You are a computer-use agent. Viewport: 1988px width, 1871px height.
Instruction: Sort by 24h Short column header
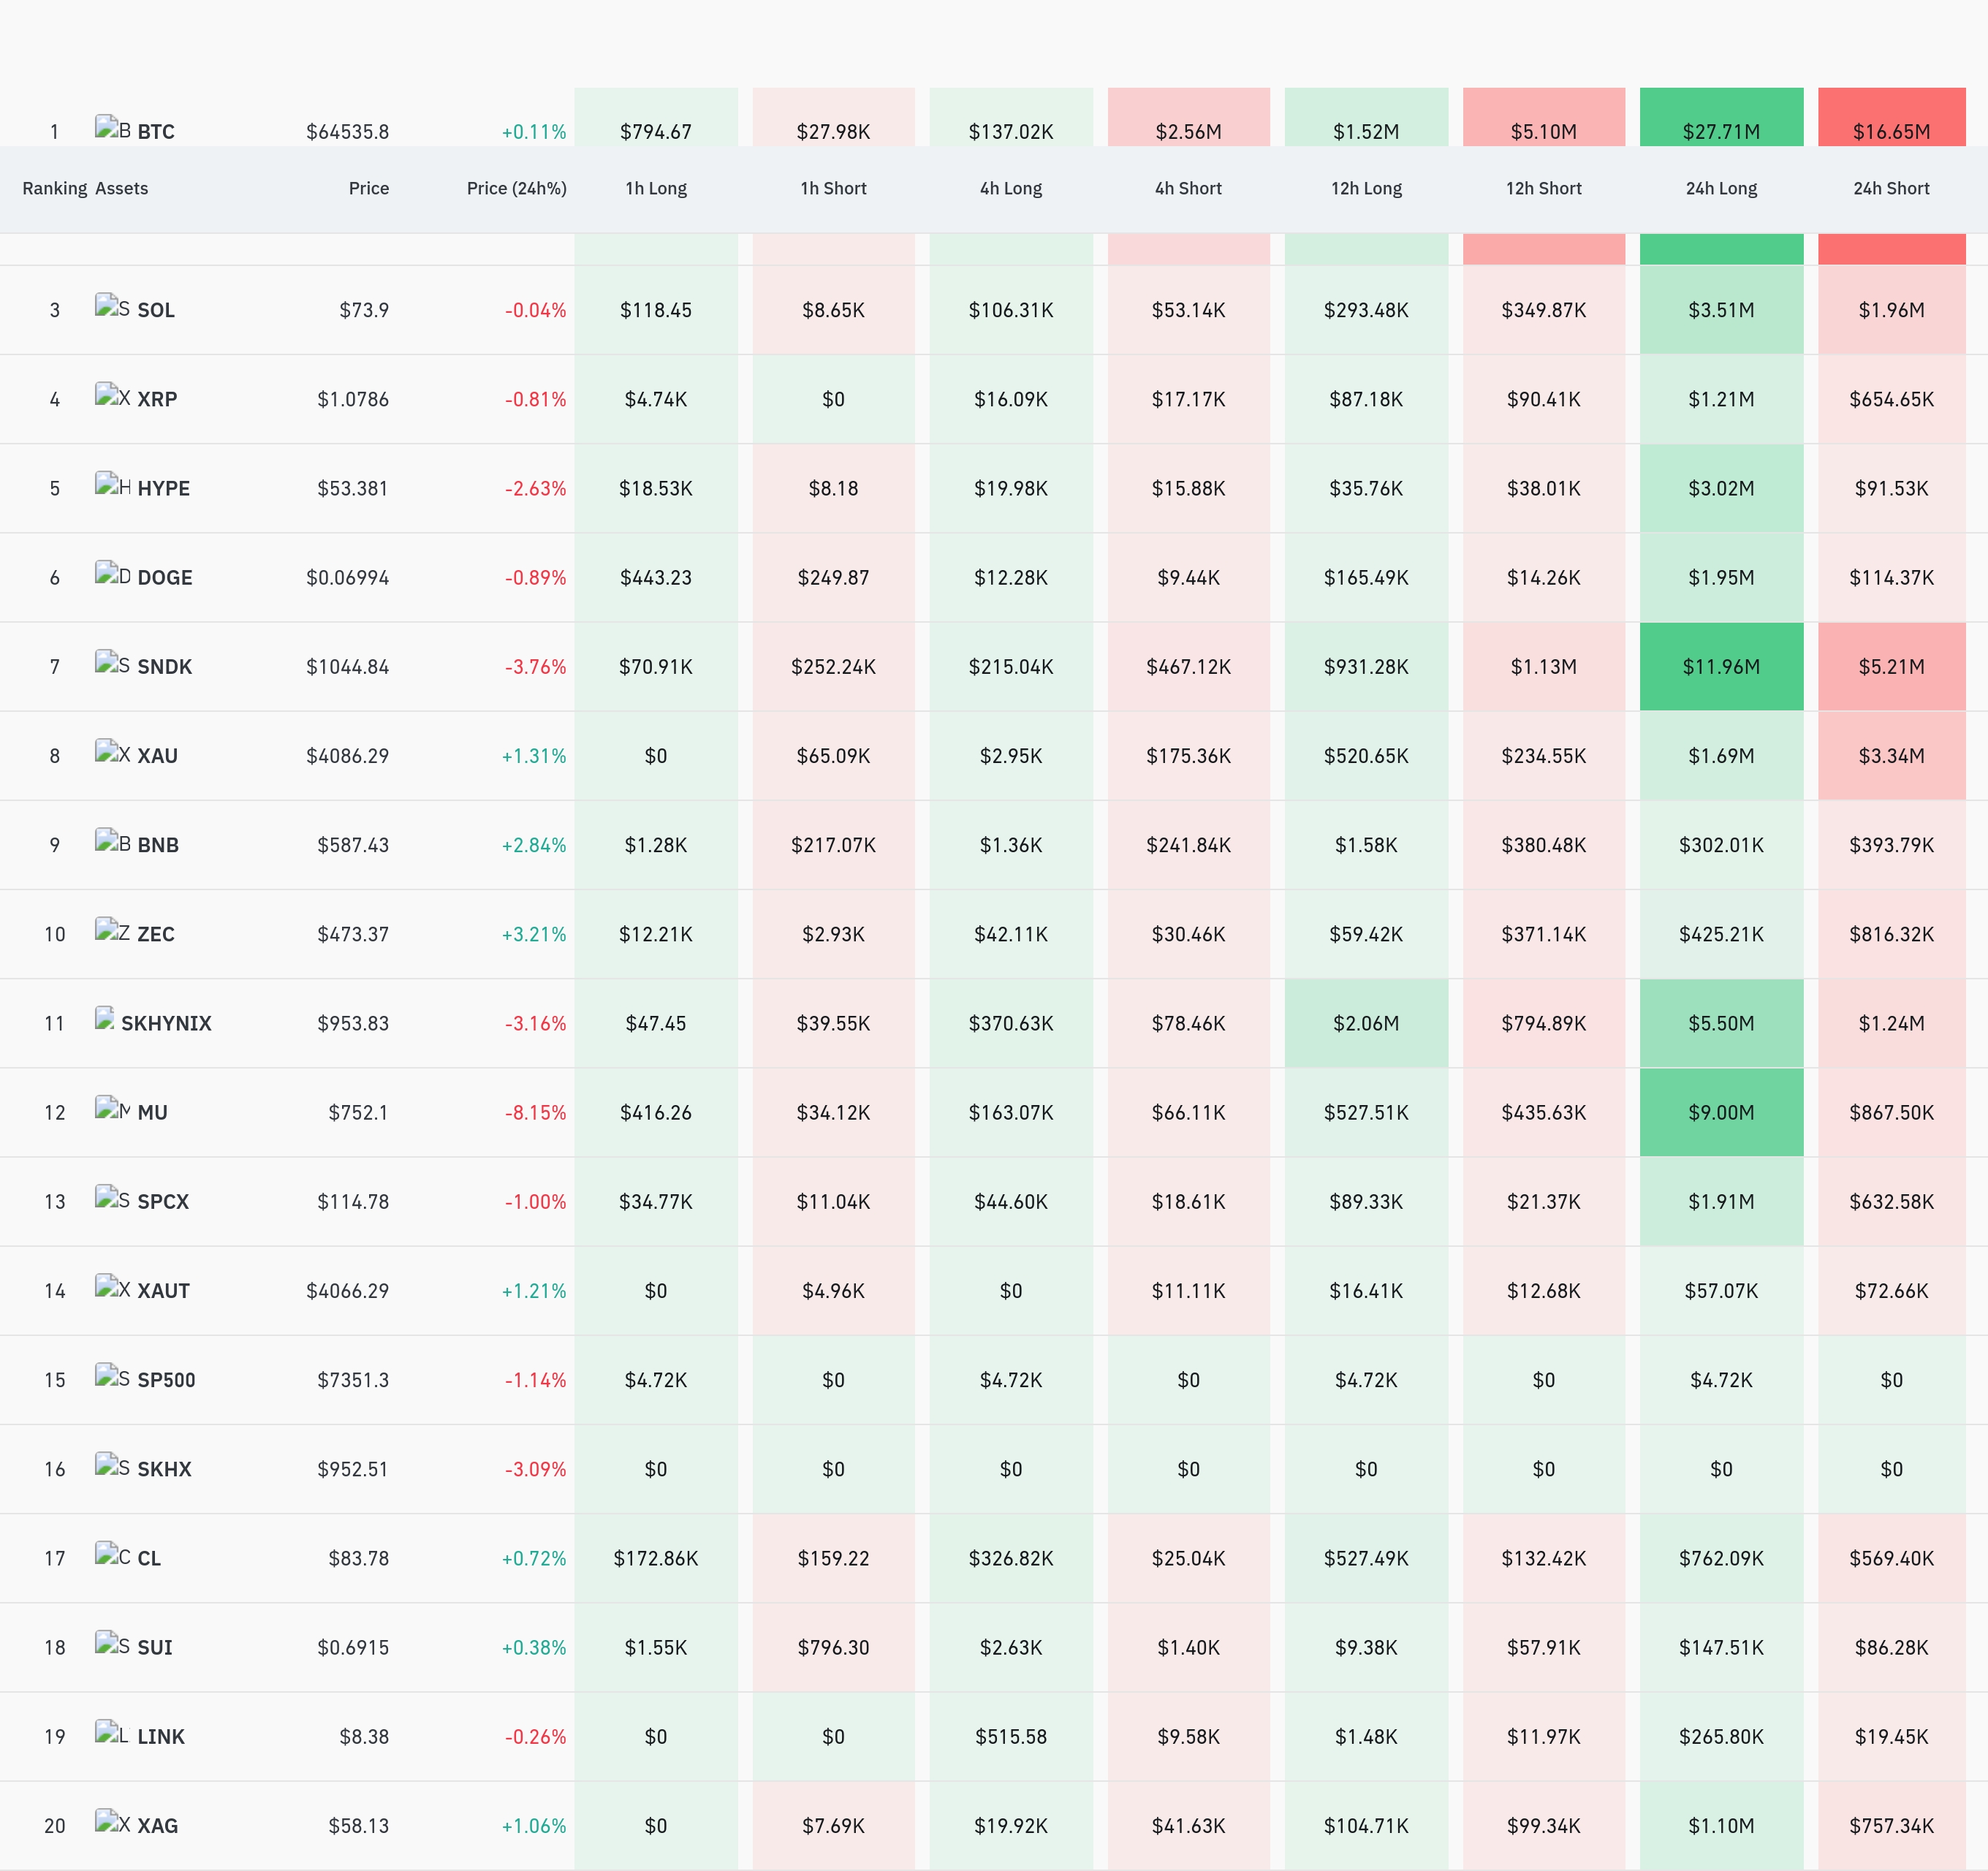click(x=1891, y=188)
